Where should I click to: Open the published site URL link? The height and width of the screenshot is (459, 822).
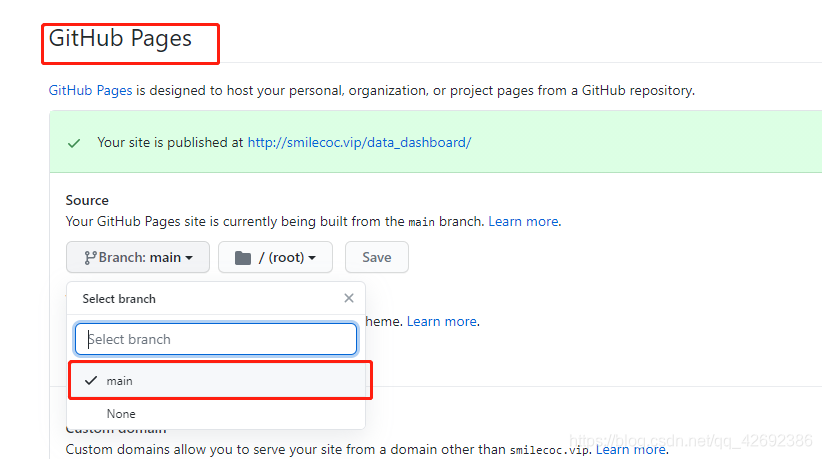coord(359,143)
